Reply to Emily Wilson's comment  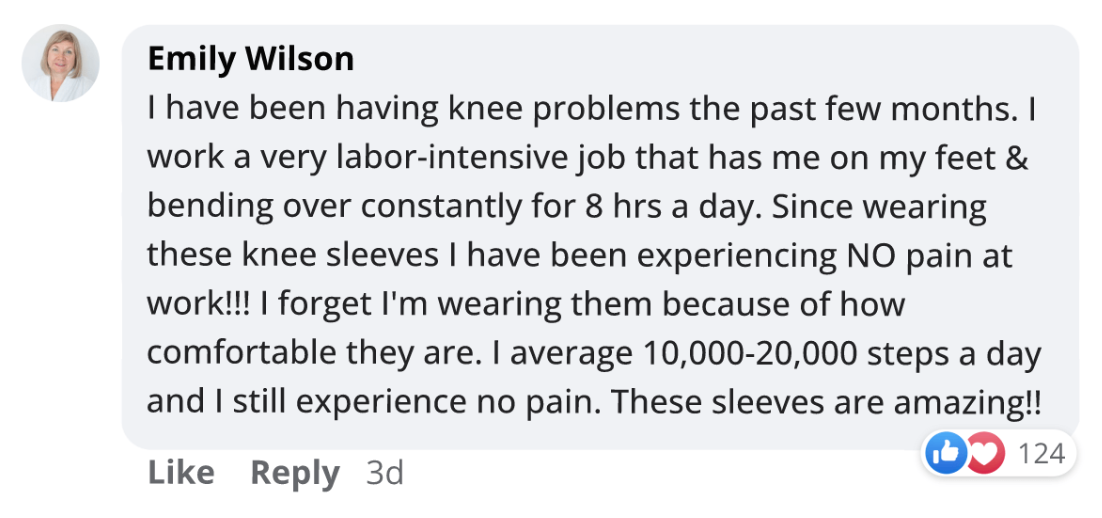click(294, 473)
